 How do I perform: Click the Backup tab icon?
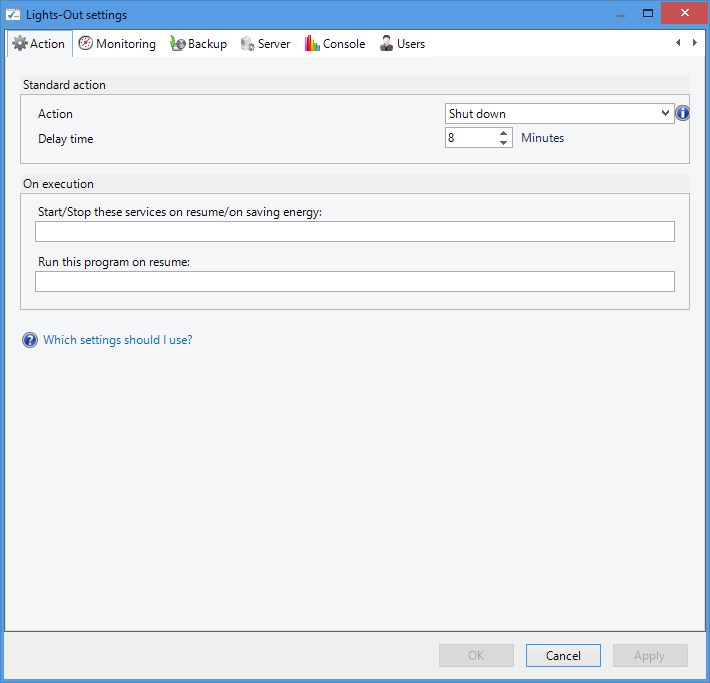point(178,43)
